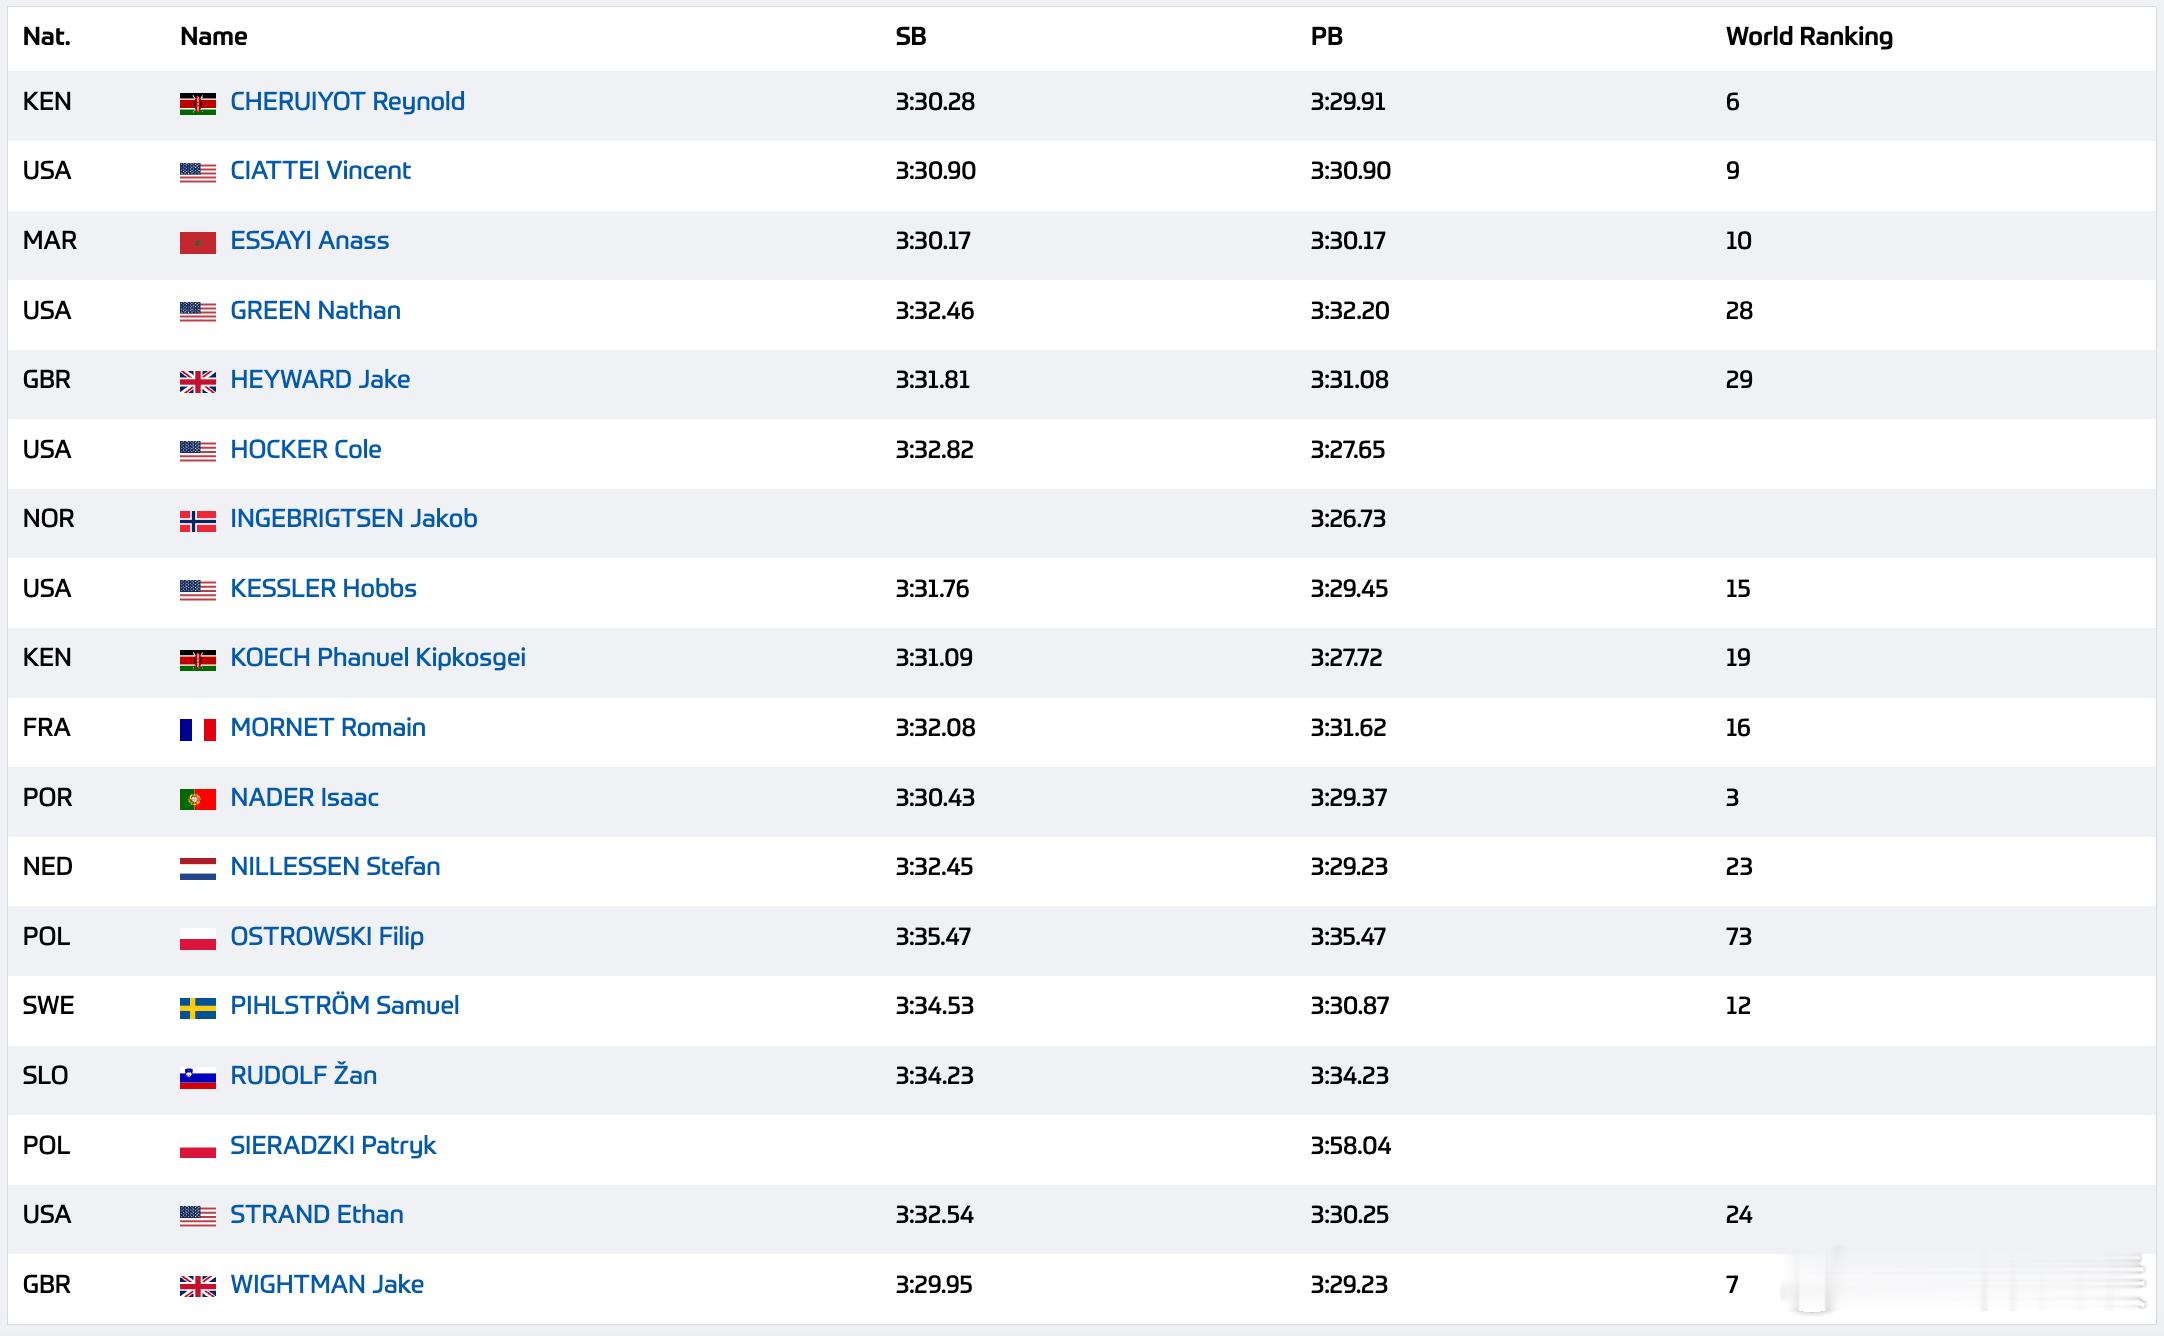Click the Name column header
The height and width of the screenshot is (1336, 2164).
point(213,37)
